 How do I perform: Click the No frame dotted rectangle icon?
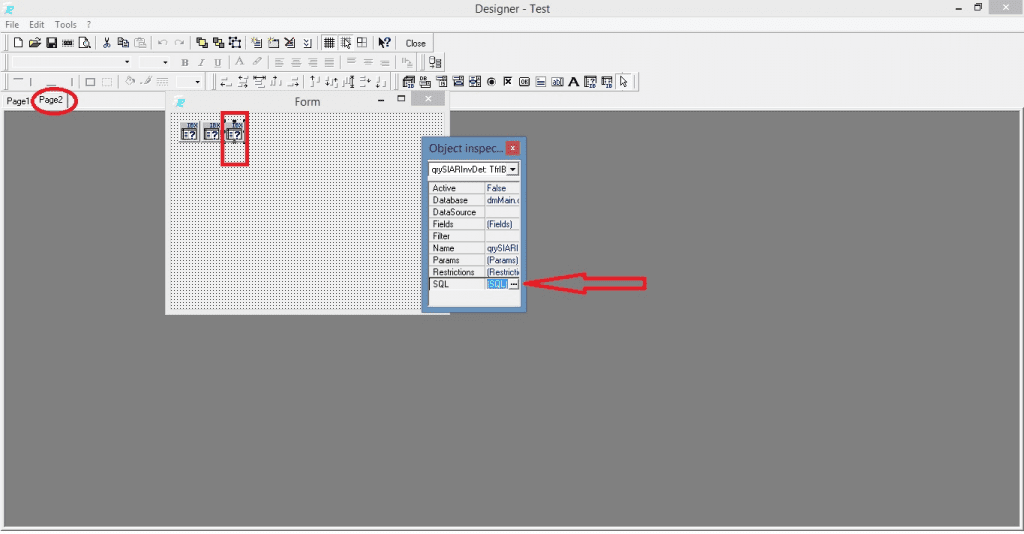tap(106, 82)
